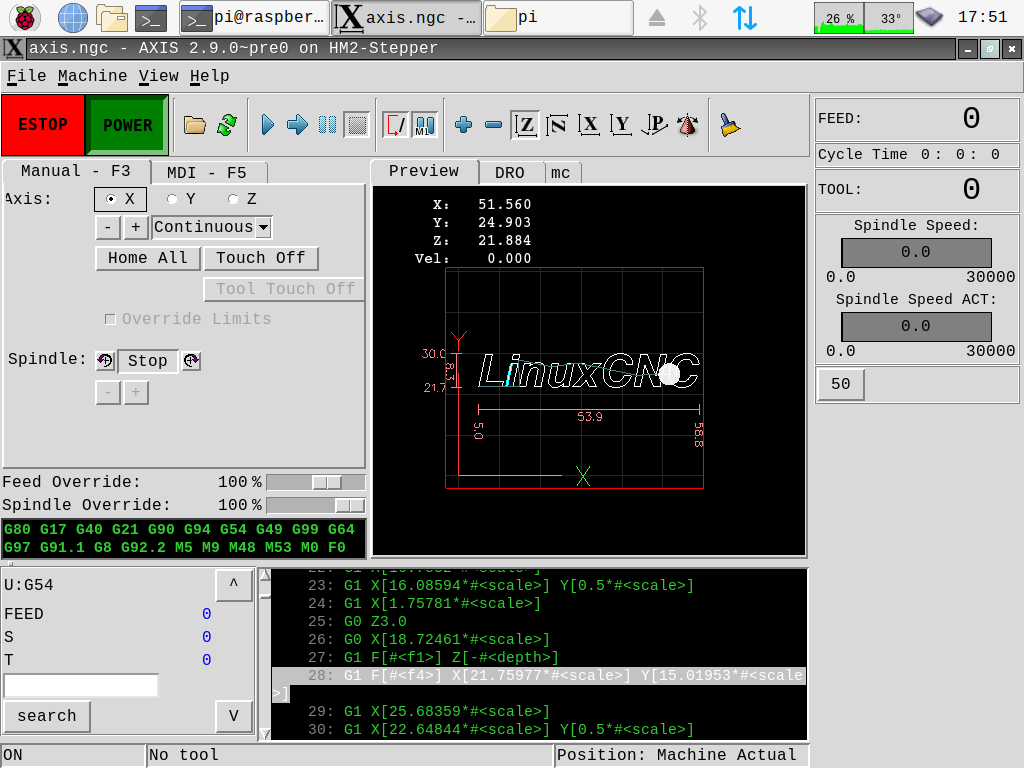The image size is (1024, 768).
Task: Toggle rotate/pan cone tool icon
Action: pyautogui.click(x=688, y=125)
